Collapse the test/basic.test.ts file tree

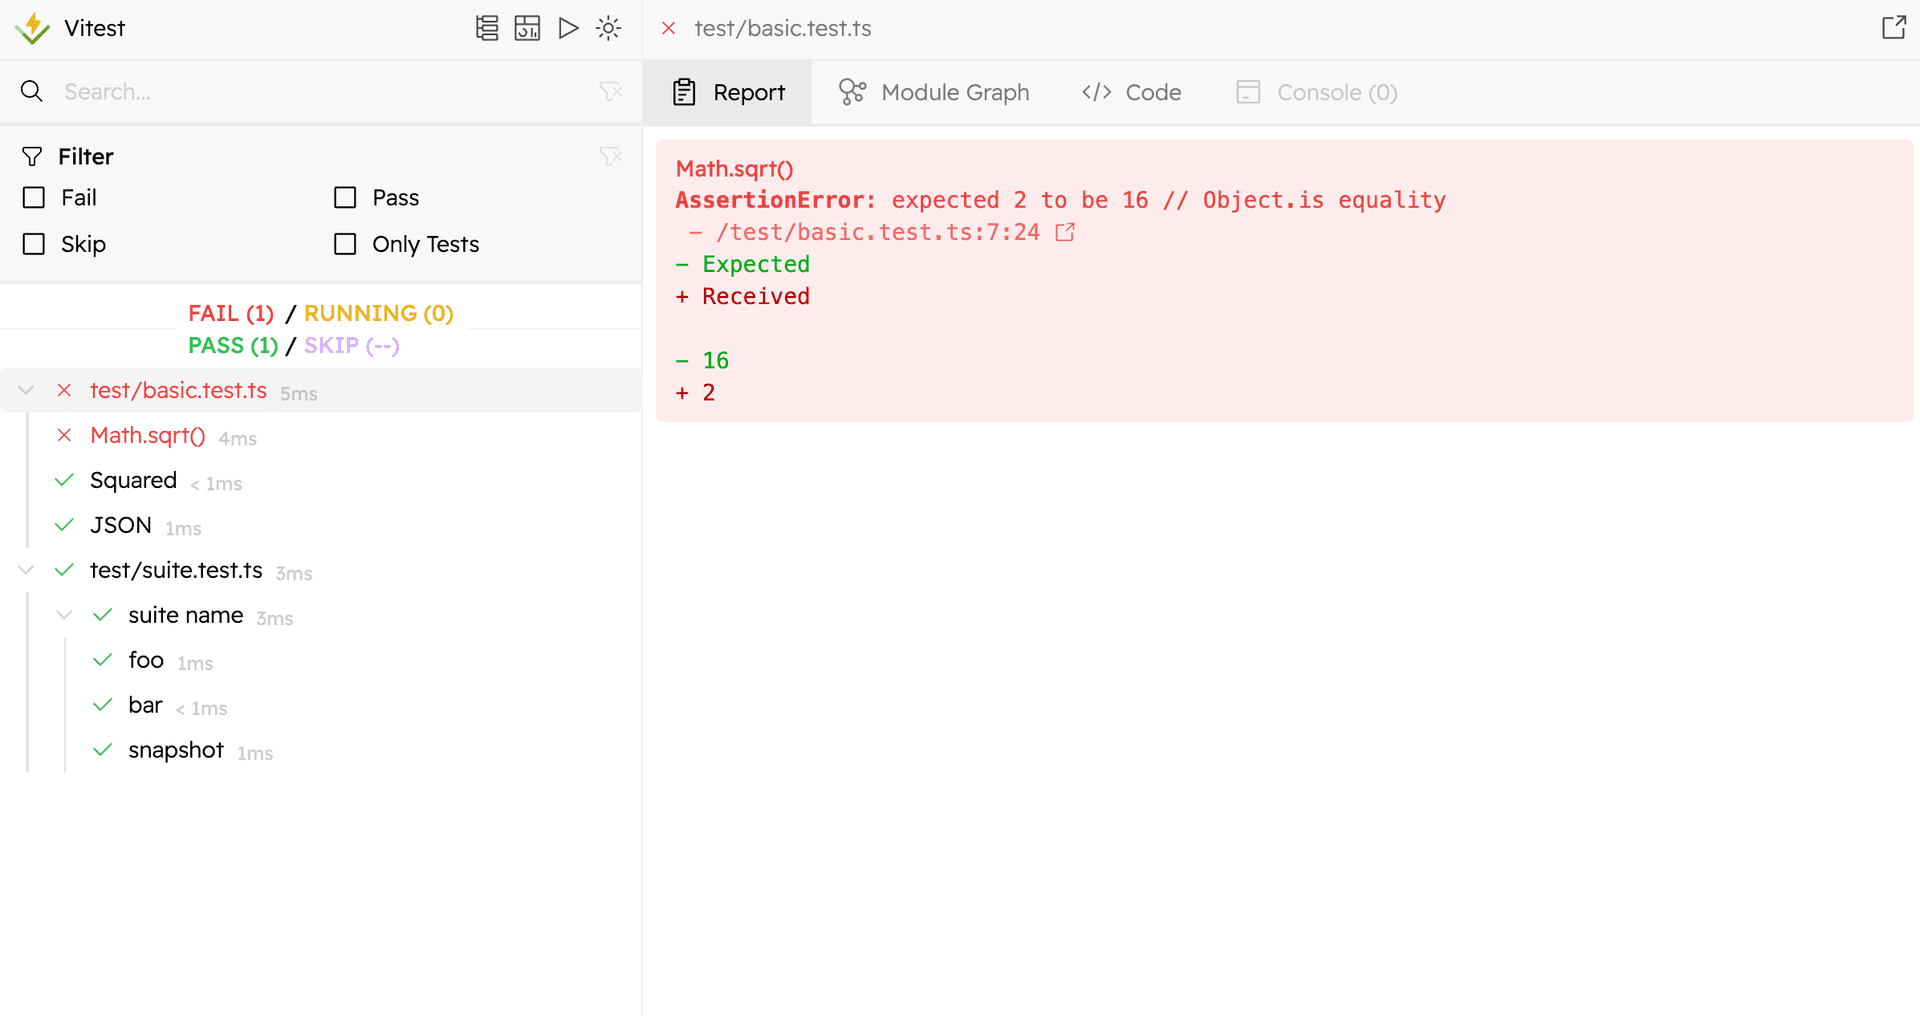[x=26, y=391]
